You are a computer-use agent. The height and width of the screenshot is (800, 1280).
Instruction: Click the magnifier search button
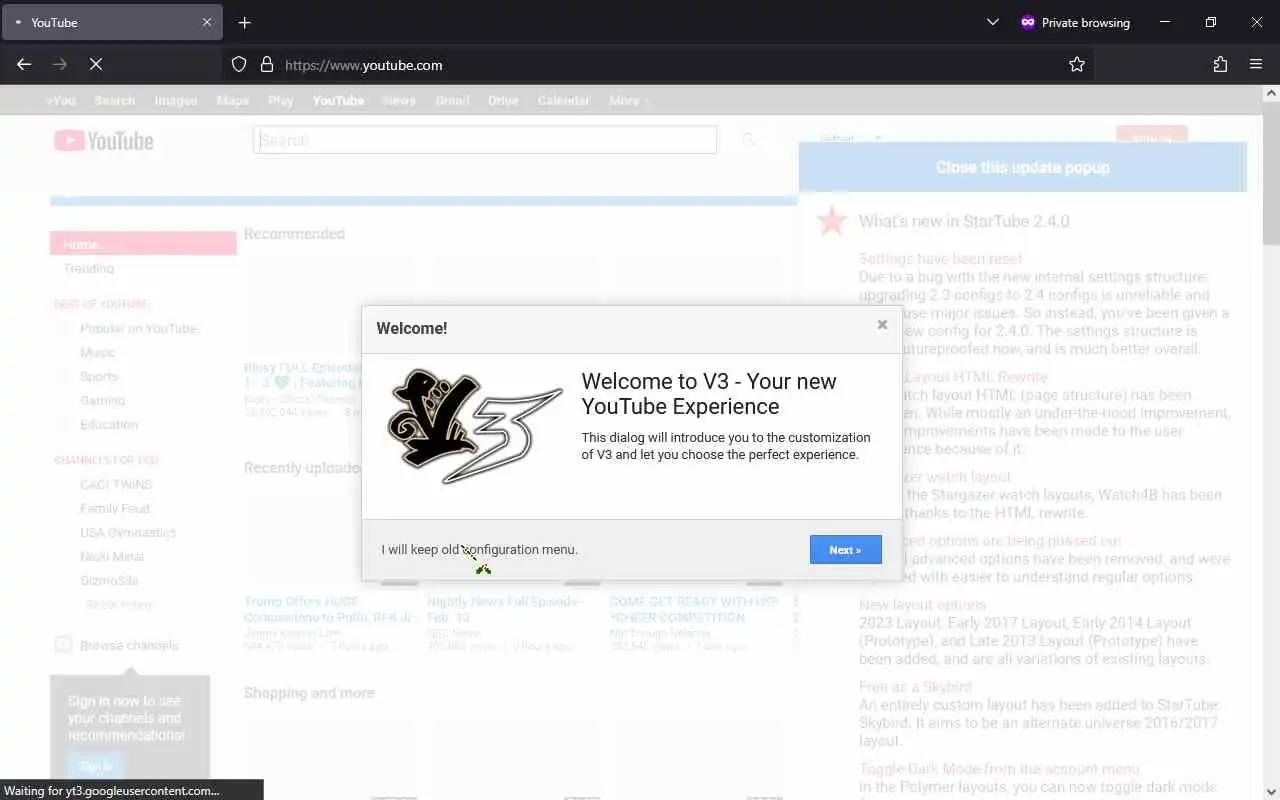point(748,140)
